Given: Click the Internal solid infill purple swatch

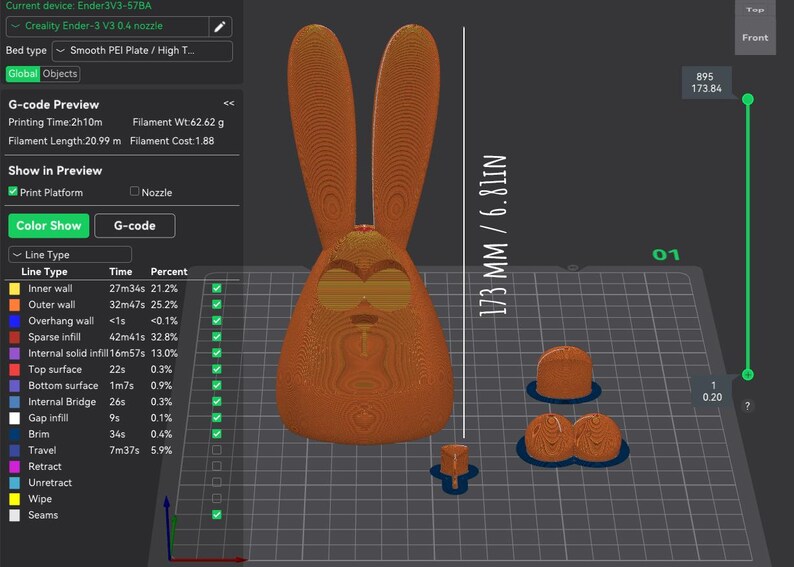Looking at the screenshot, I should pyautogui.click(x=15, y=353).
